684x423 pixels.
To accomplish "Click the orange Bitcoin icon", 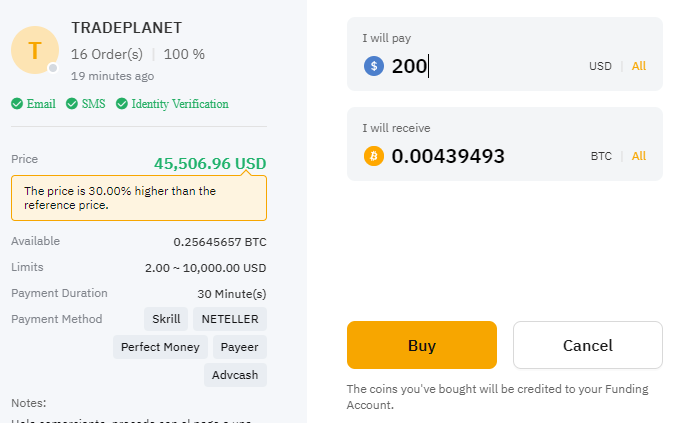I will 374,156.
